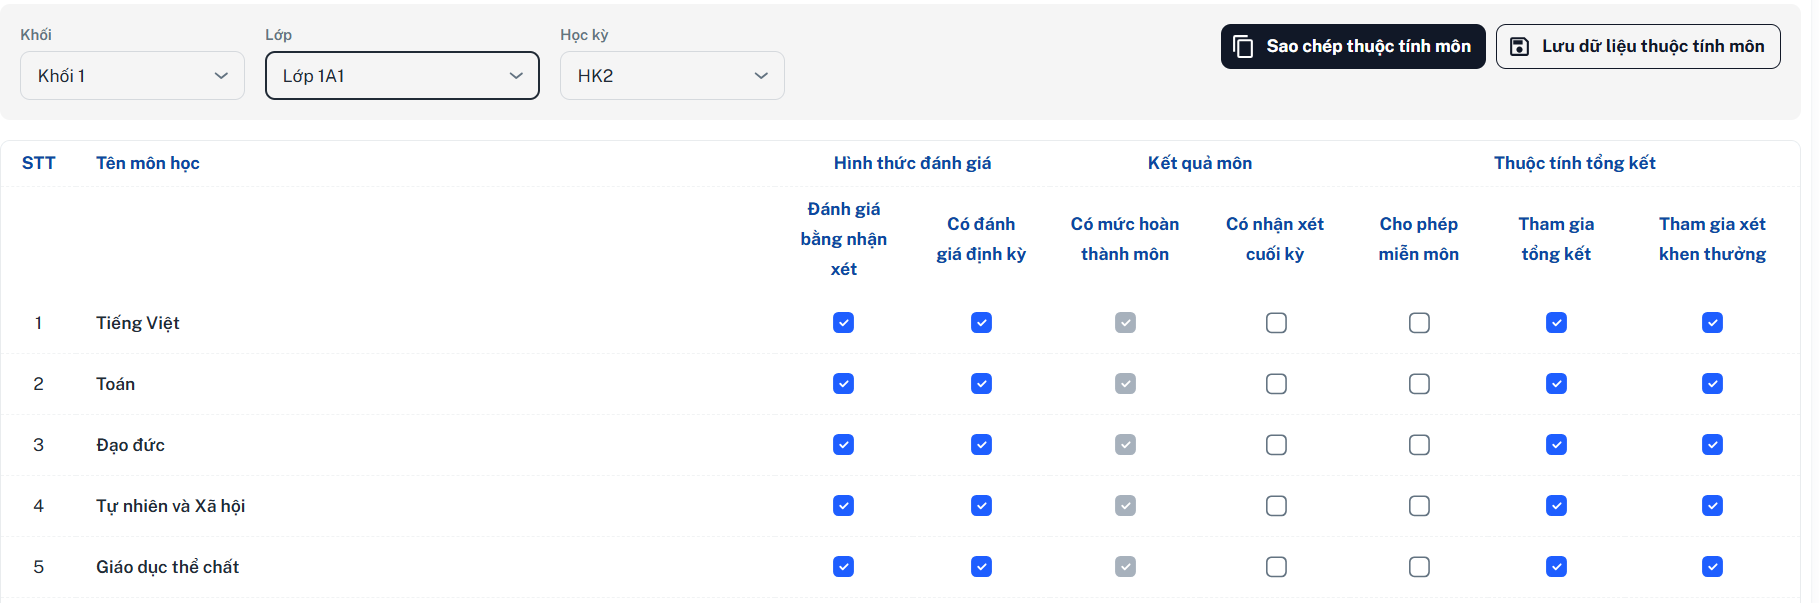The width and height of the screenshot is (1819, 603).
Task: Uncheck Tham gia tổng kết for Toán
Action: [1556, 384]
